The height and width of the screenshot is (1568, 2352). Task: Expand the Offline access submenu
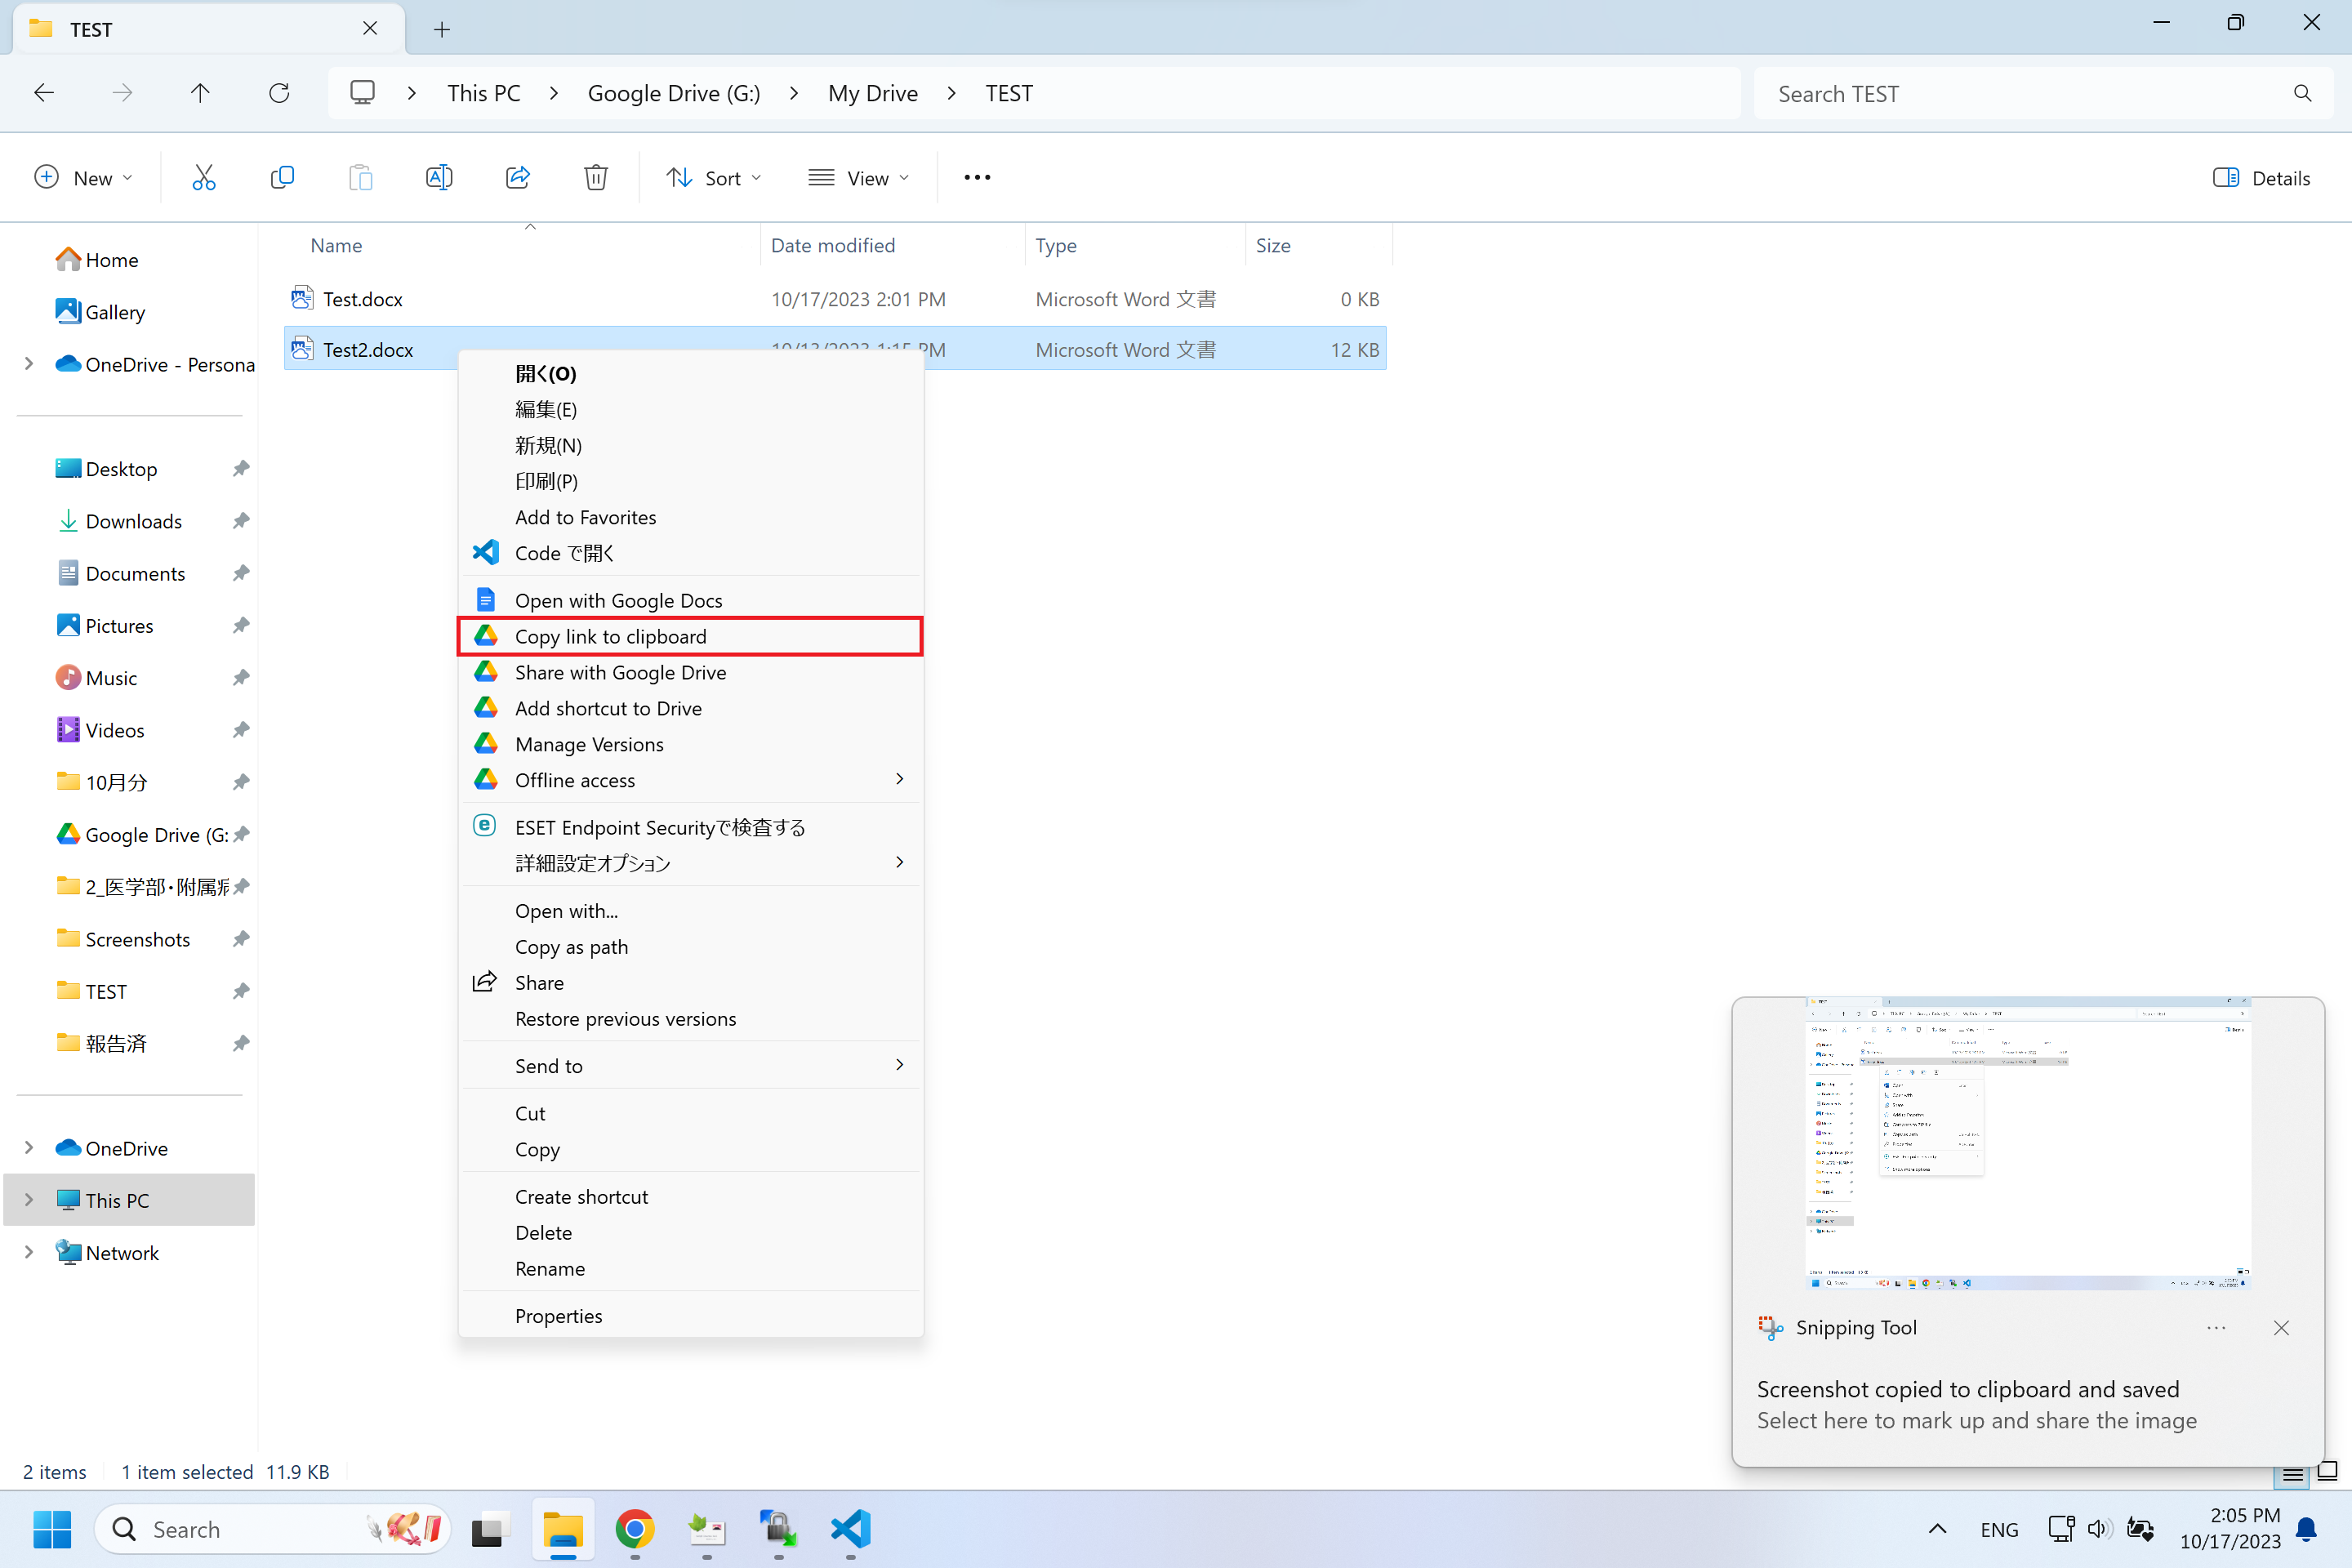[899, 779]
